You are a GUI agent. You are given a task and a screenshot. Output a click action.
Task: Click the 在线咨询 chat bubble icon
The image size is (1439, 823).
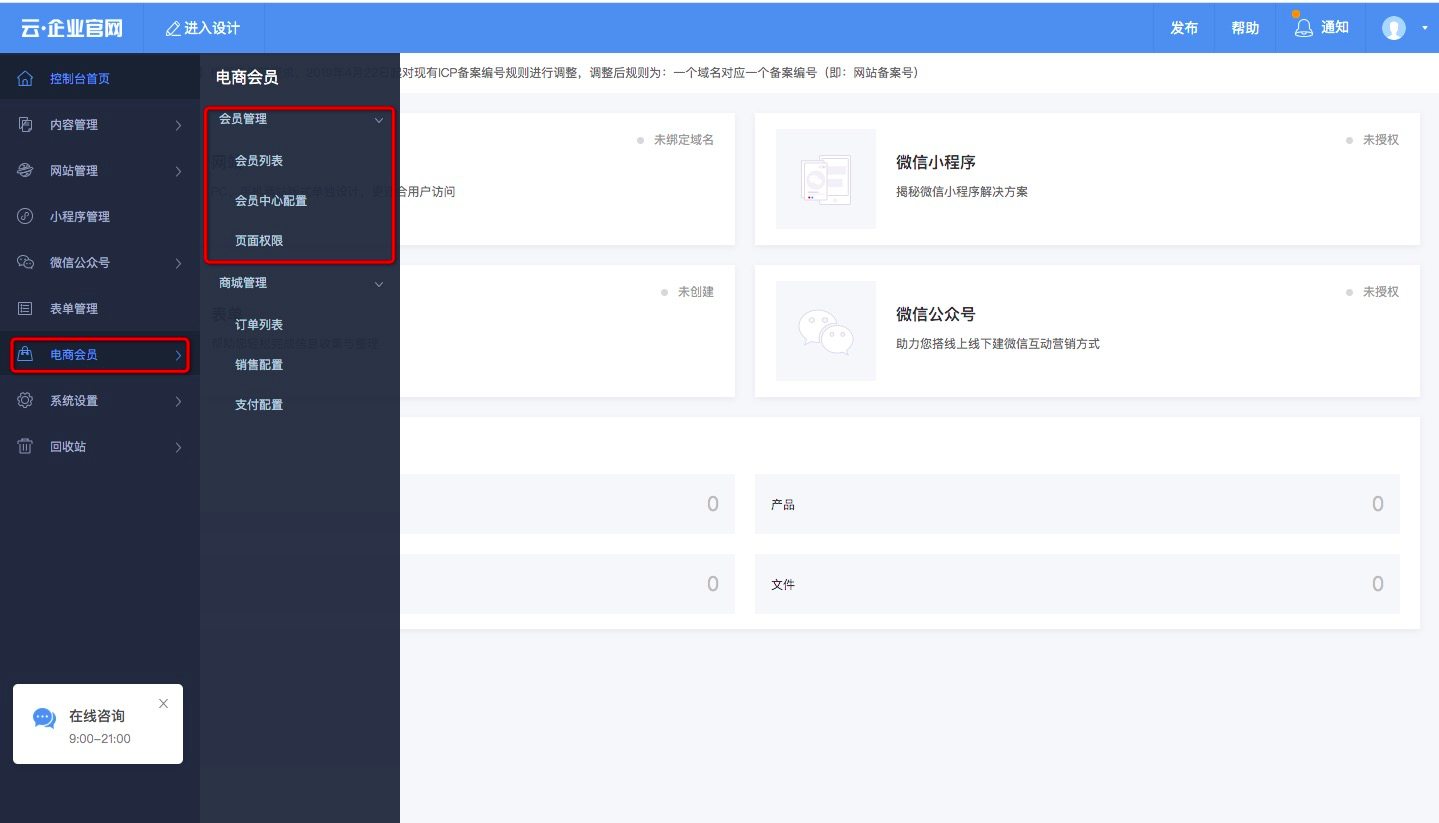[x=44, y=718]
